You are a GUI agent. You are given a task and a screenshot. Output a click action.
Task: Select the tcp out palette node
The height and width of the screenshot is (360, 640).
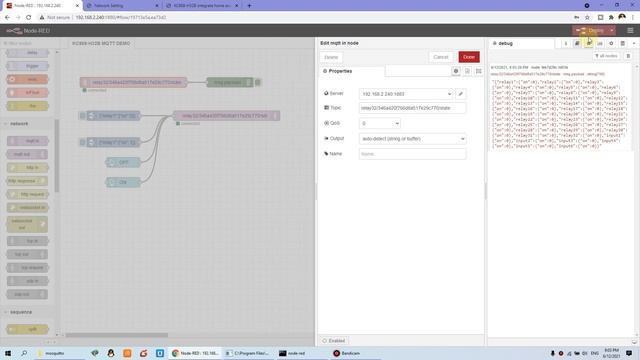[x=27, y=254]
